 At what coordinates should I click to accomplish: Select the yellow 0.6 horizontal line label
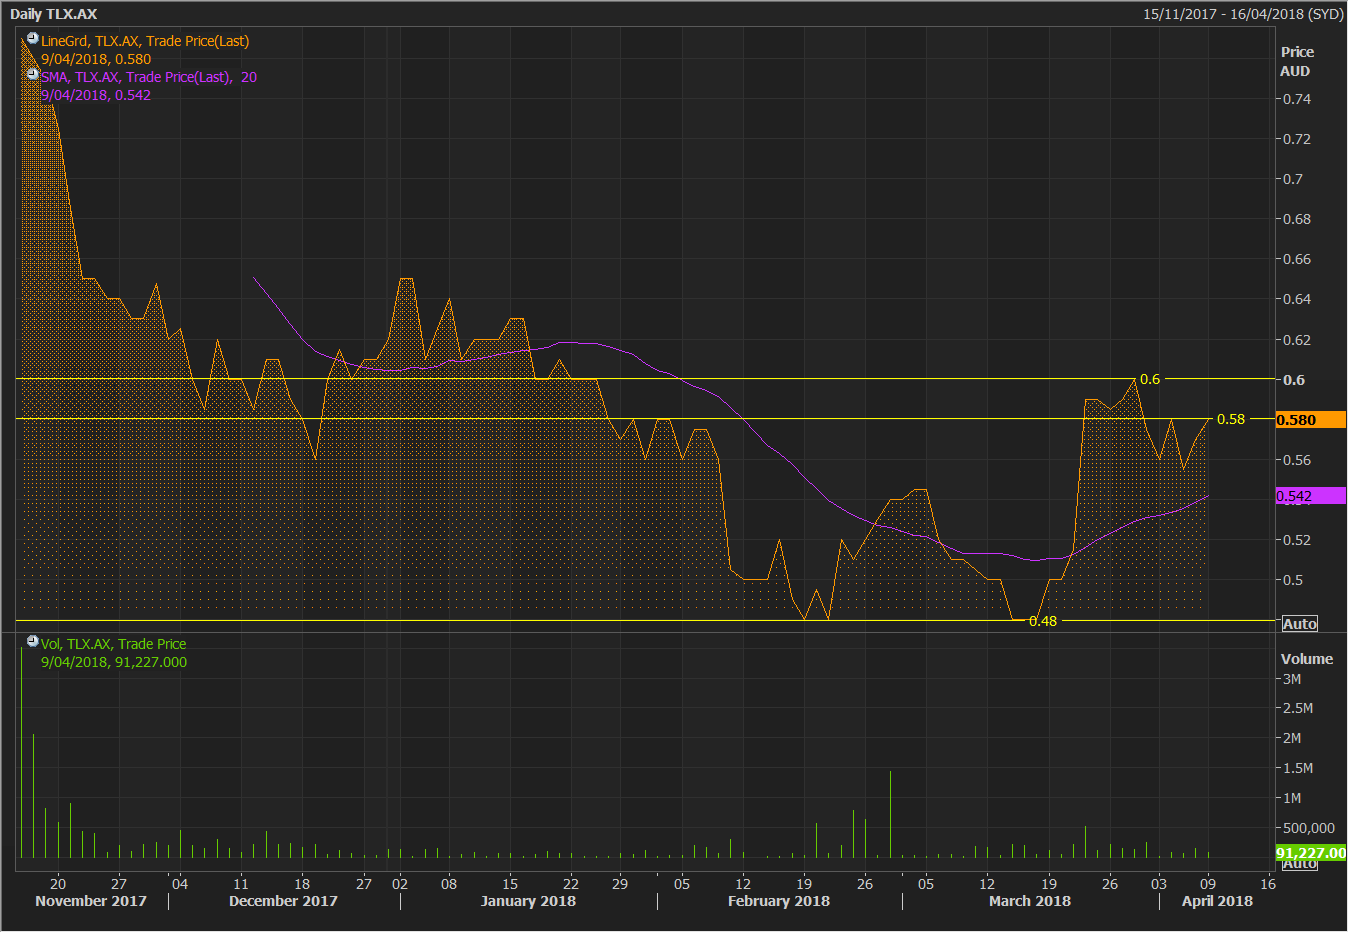click(x=1150, y=379)
